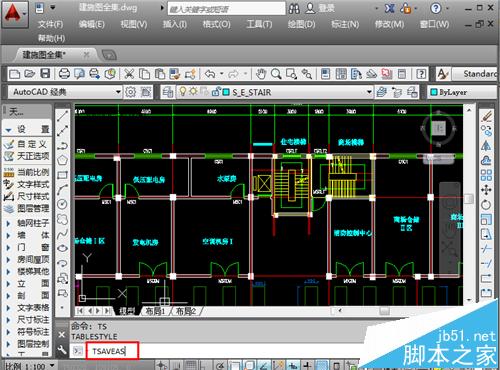
Task: Click the keyword search box in title bar
Action: [226, 9]
